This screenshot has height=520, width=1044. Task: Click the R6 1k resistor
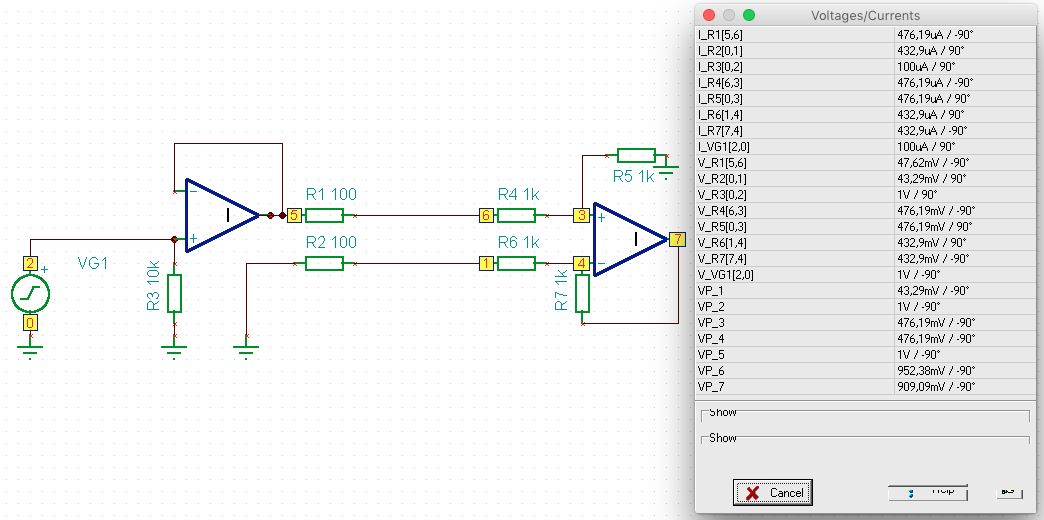(516, 263)
